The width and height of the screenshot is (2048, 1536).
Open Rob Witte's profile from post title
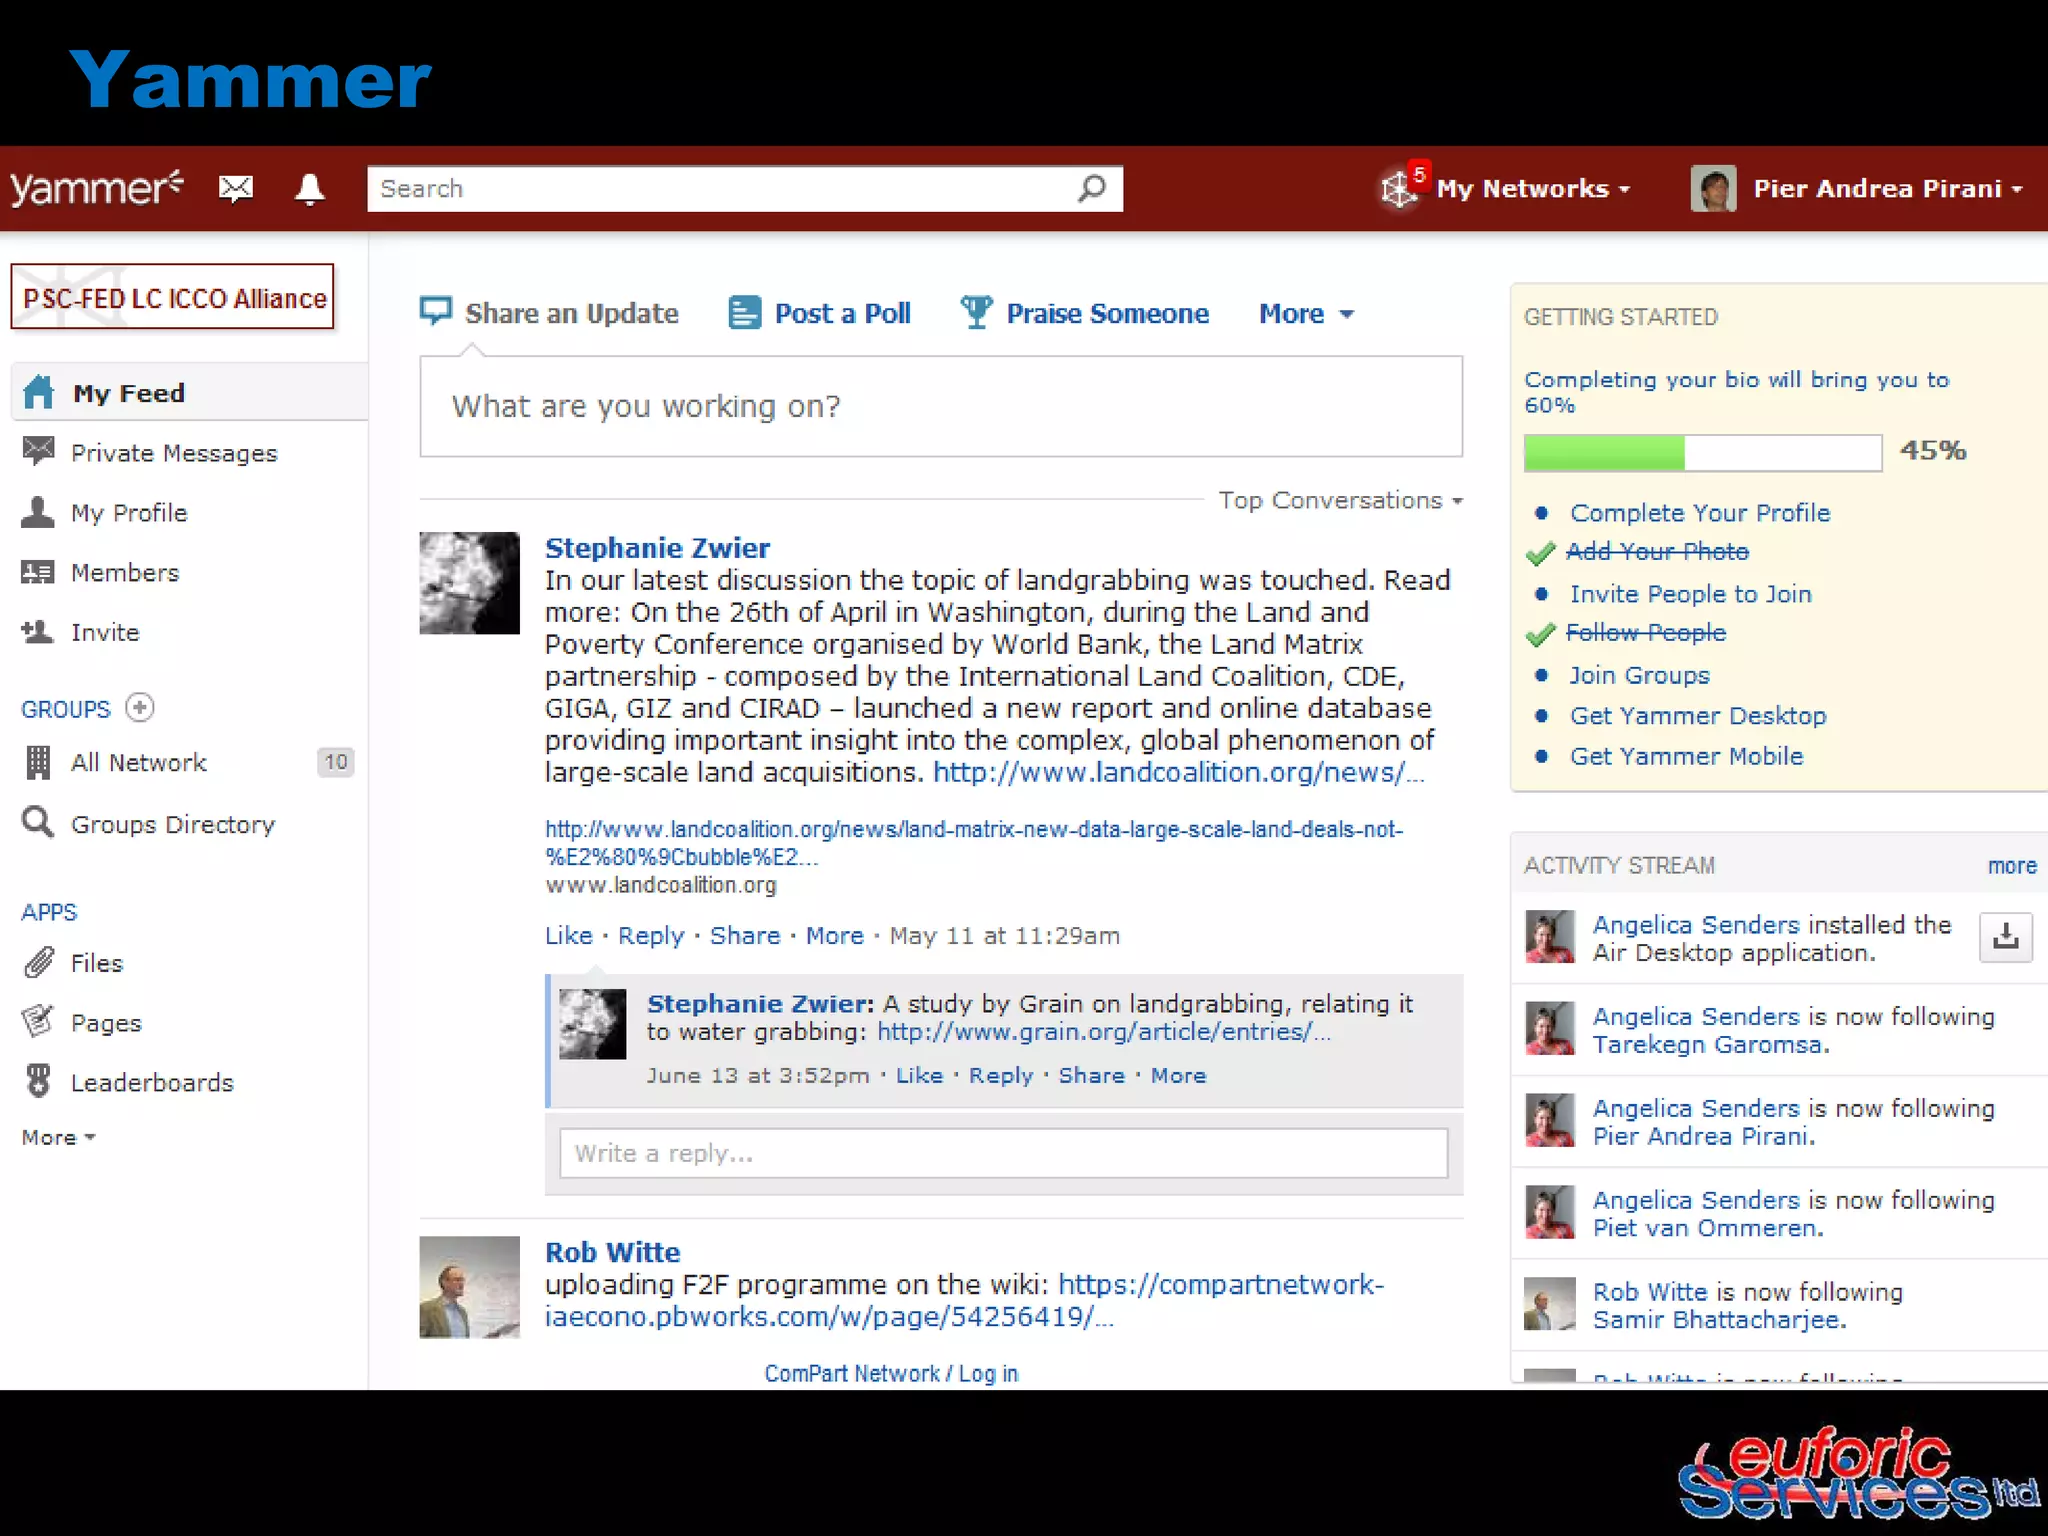point(612,1252)
